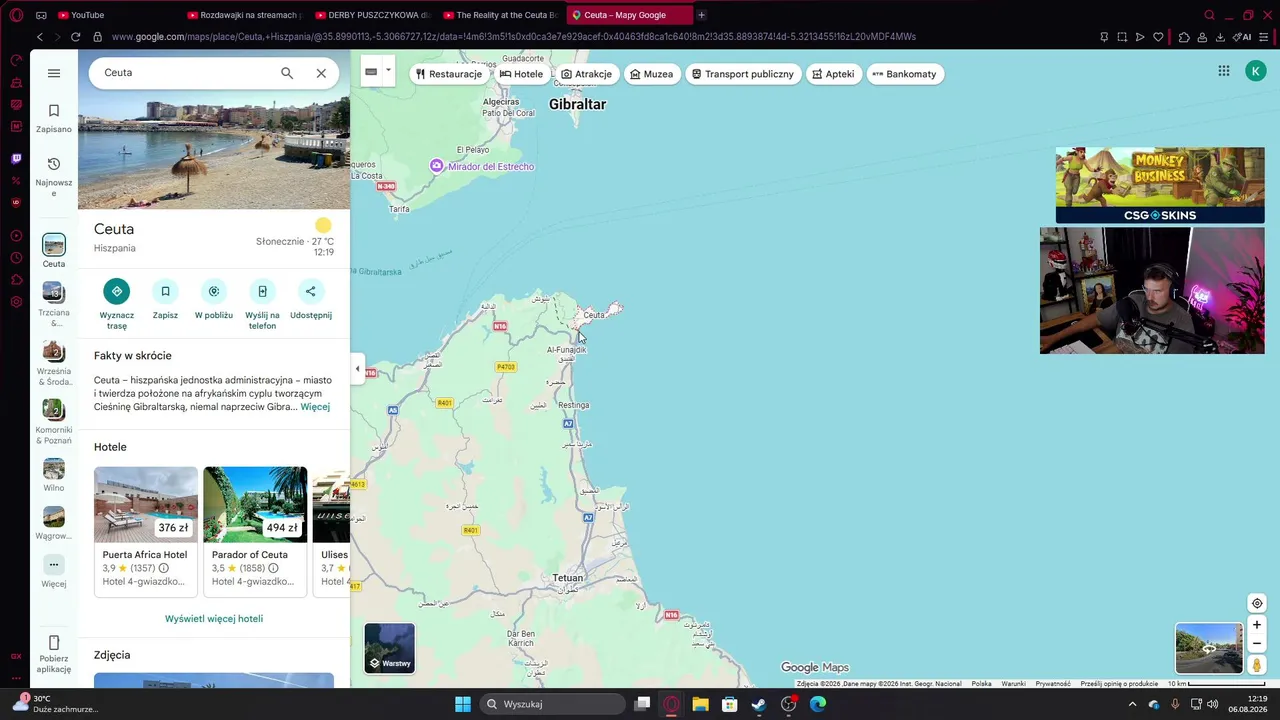This screenshot has height=720, width=1280.
Task: Click Prześlij opinię o produkcie link
Action: (1119, 684)
